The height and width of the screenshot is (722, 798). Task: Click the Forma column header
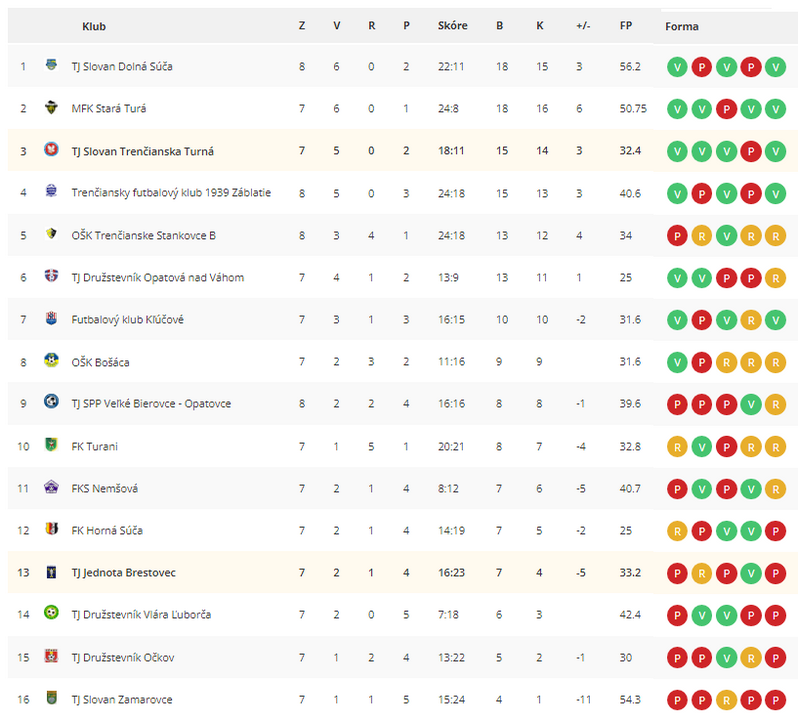681,26
